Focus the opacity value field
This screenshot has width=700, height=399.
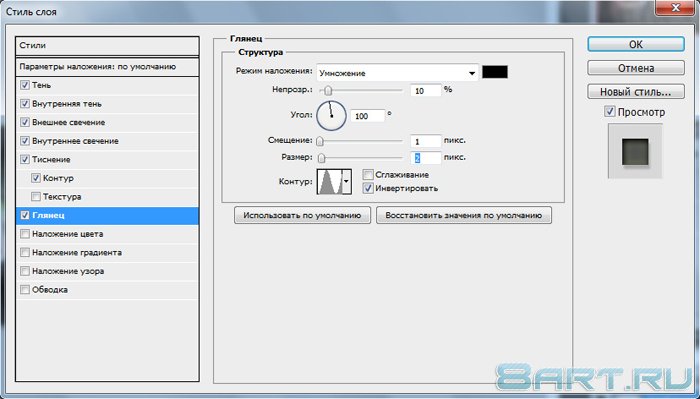pyautogui.click(x=425, y=91)
